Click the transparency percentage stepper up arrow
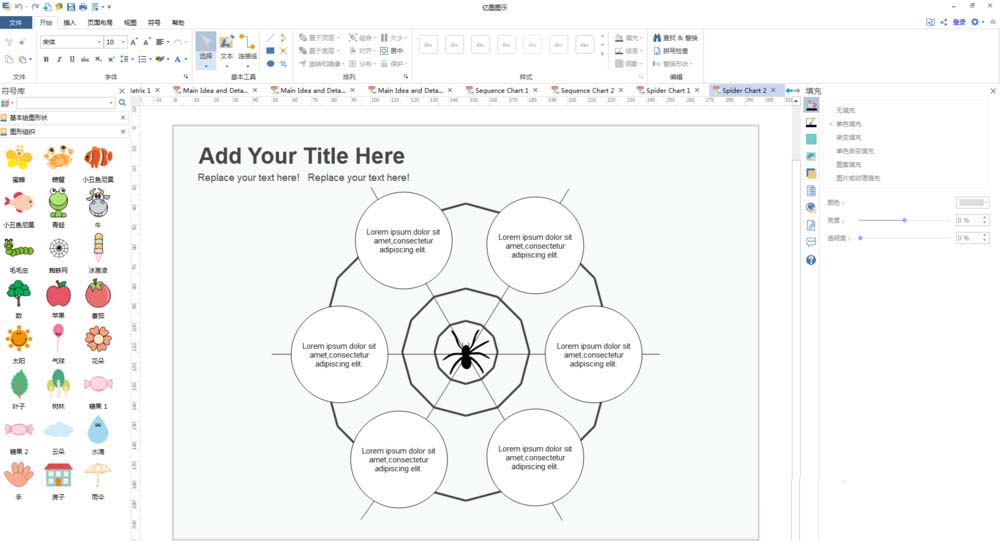Image resolution: width=1000 pixels, height=541 pixels. click(x=985, y=235)
